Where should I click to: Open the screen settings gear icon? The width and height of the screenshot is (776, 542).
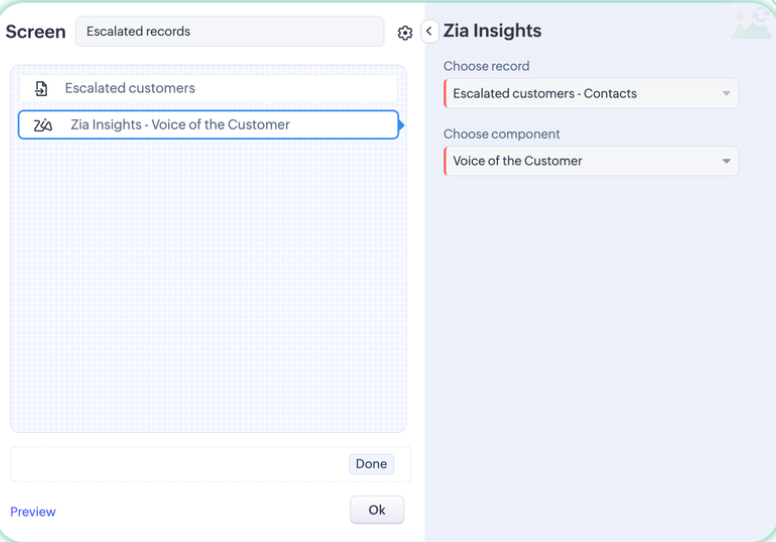pyautogui.click(x=405, y=33)
